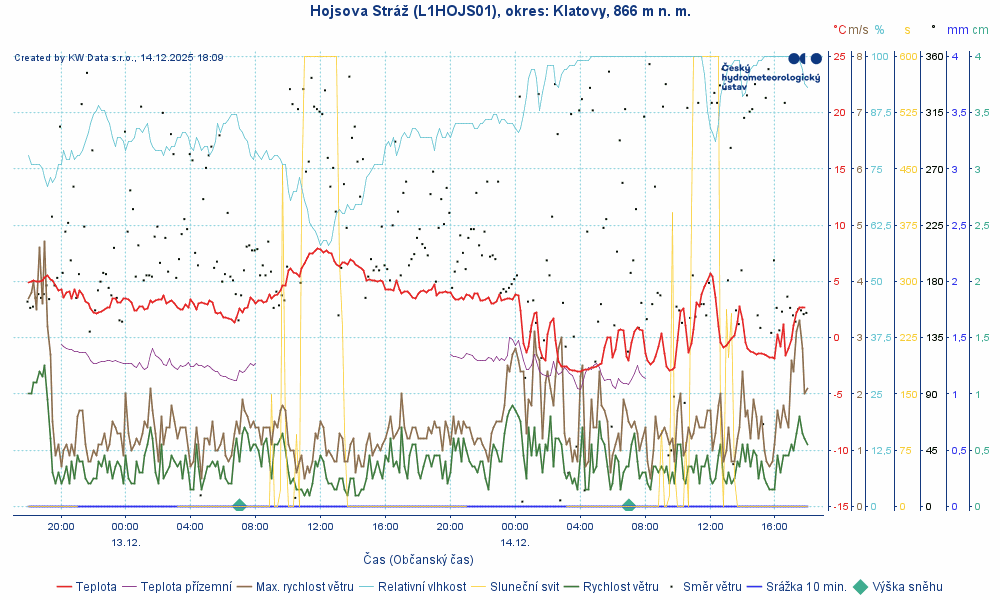Toggle the Max. rychlost větru series label
1000x600 pixels.
(x=304, y=587)
